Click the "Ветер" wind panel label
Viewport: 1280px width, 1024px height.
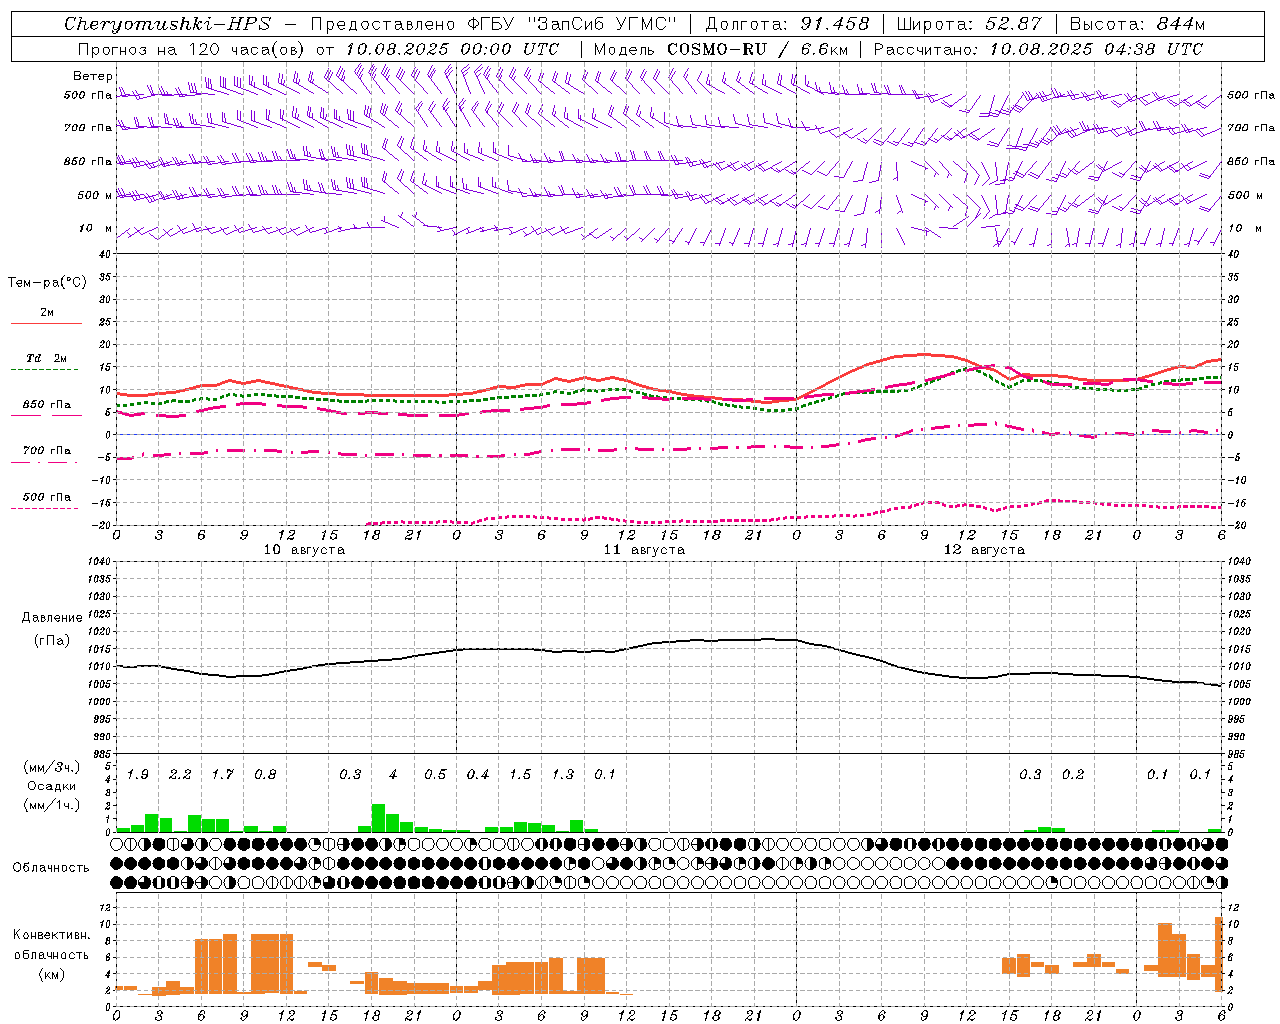[x=93, y=76]
